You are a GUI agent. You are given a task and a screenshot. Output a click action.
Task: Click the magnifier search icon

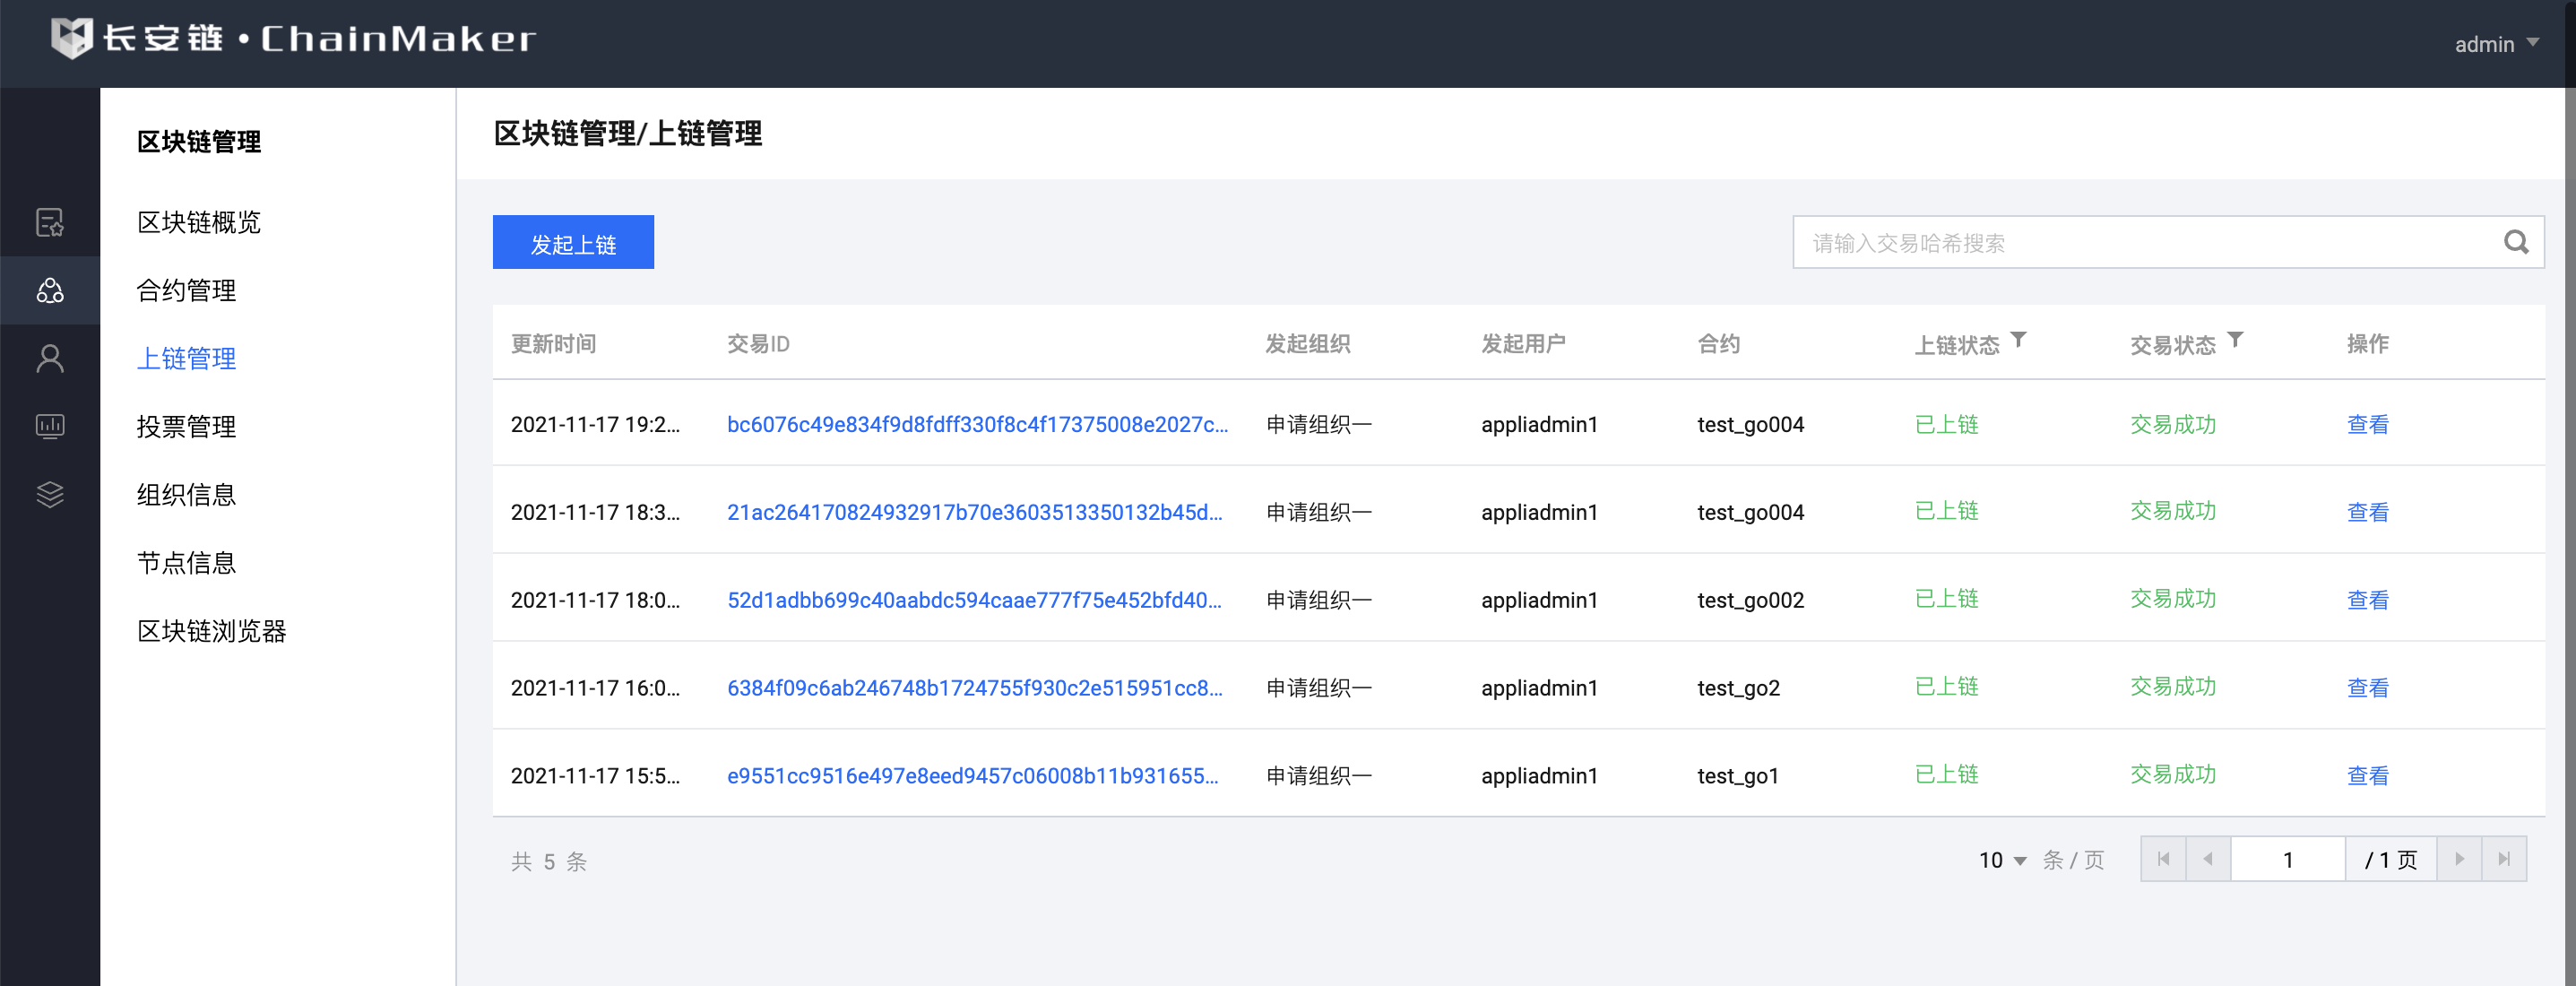2516,242
